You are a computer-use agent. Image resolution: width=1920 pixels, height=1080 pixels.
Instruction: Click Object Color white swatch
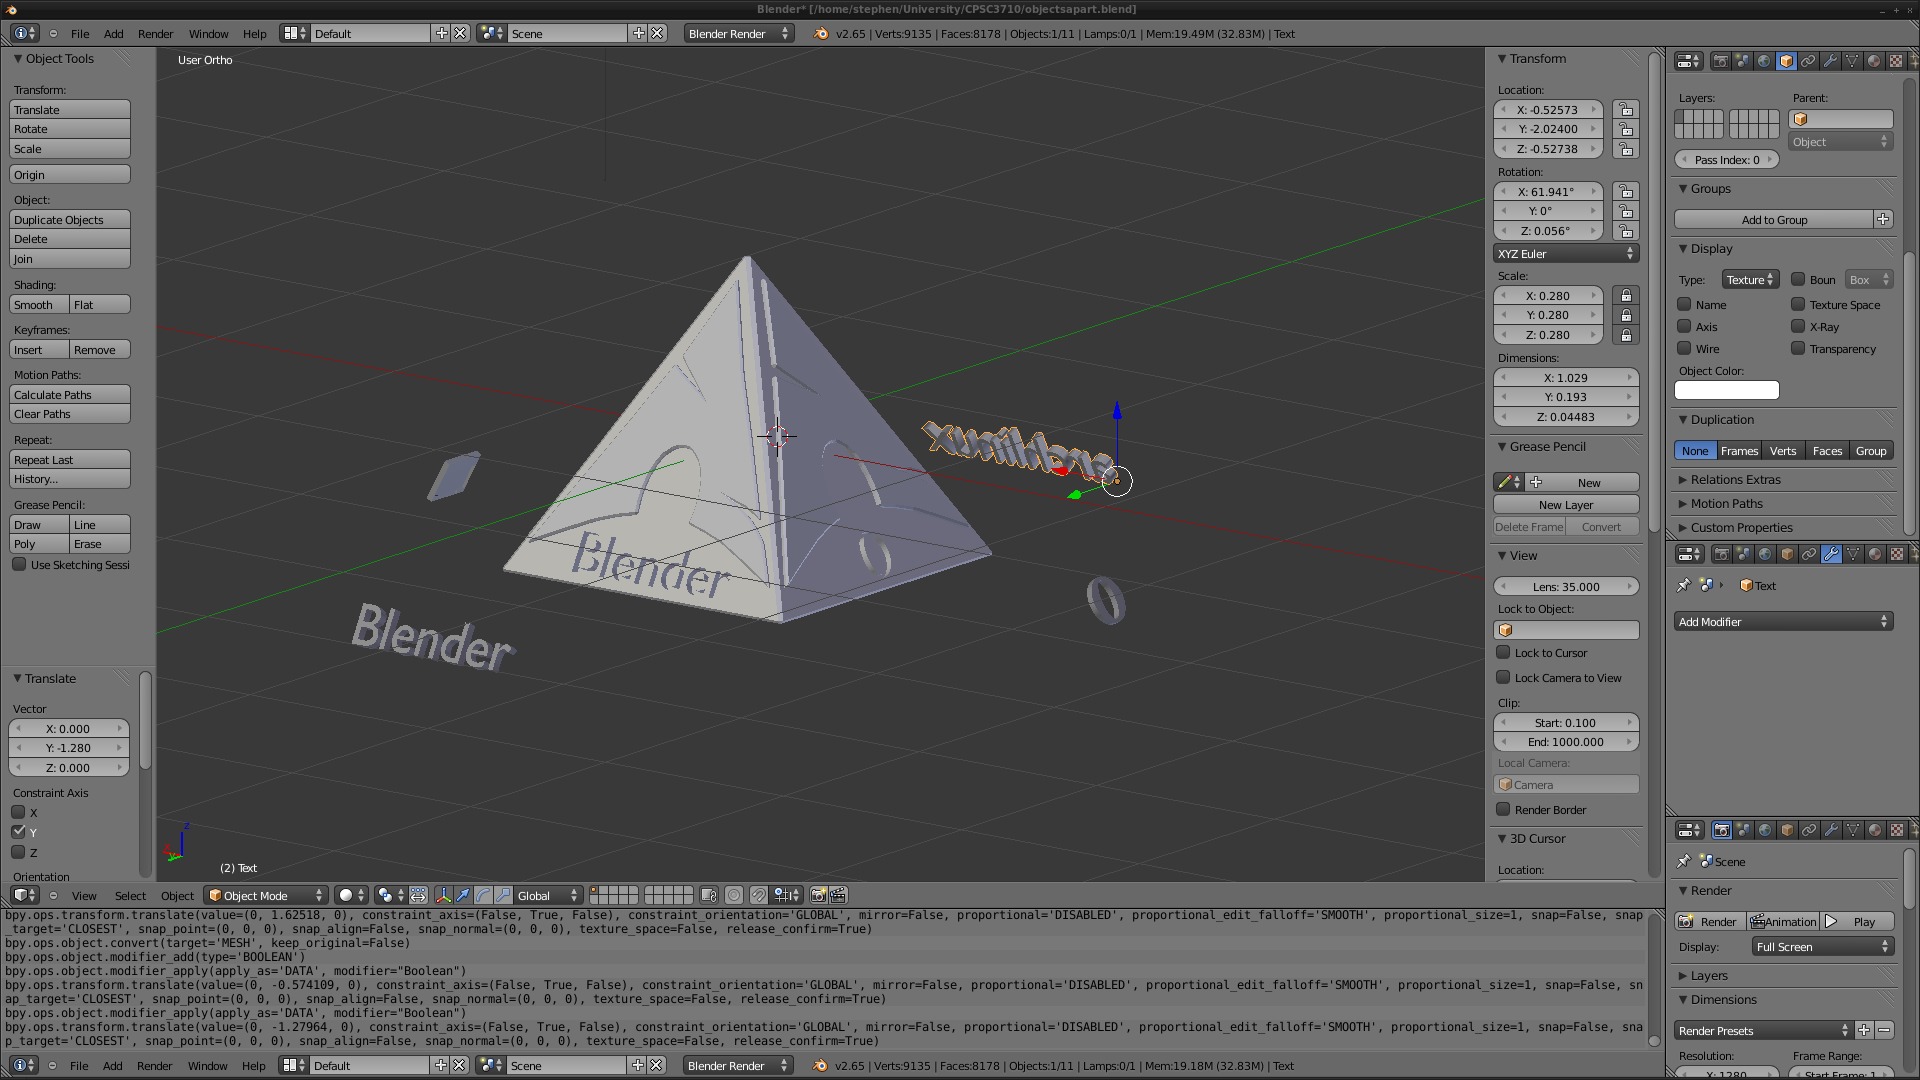tap(1727, 390)
